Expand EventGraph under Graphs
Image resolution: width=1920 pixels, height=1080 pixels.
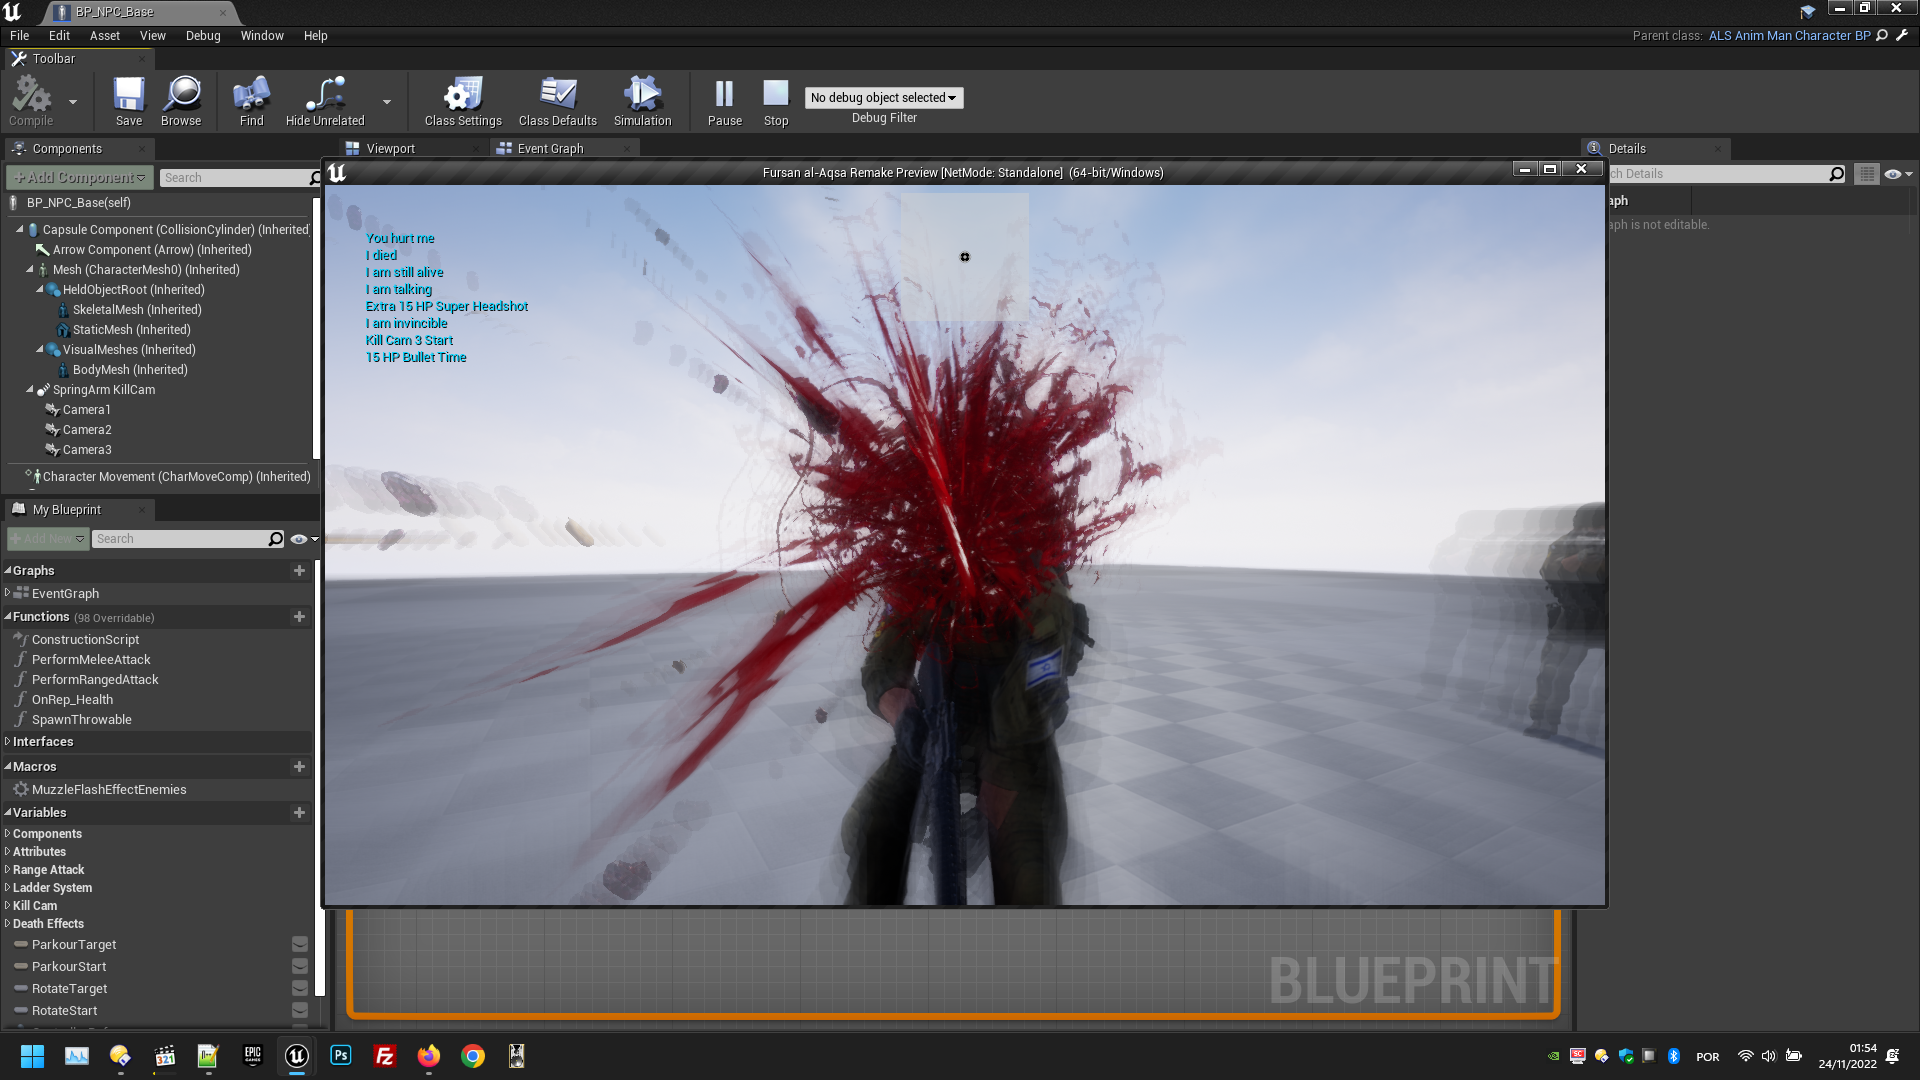[8, 593]
